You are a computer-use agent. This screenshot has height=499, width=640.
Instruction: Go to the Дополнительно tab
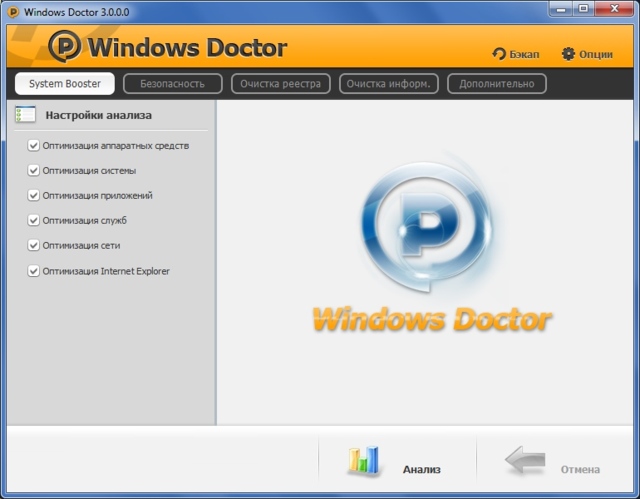click(x=497, y=84)
